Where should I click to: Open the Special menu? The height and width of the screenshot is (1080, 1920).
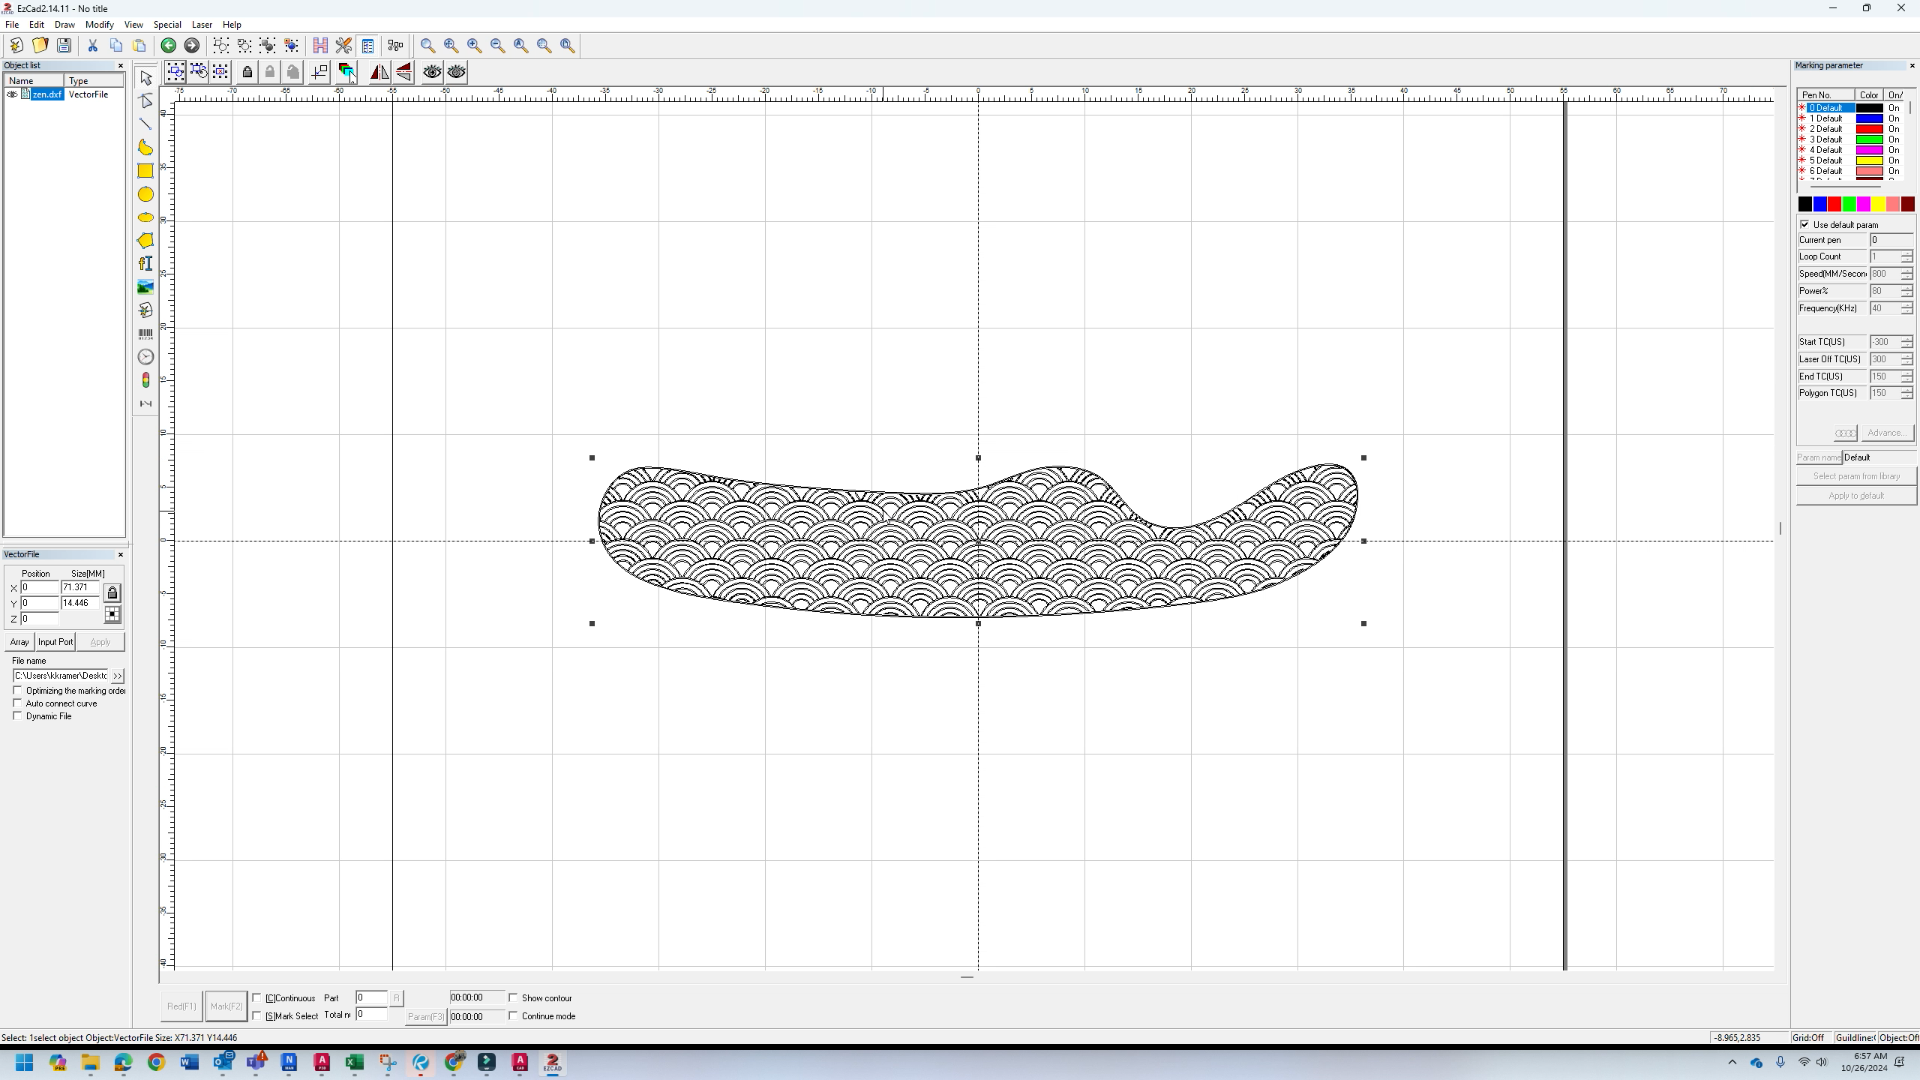pos(167,24)
